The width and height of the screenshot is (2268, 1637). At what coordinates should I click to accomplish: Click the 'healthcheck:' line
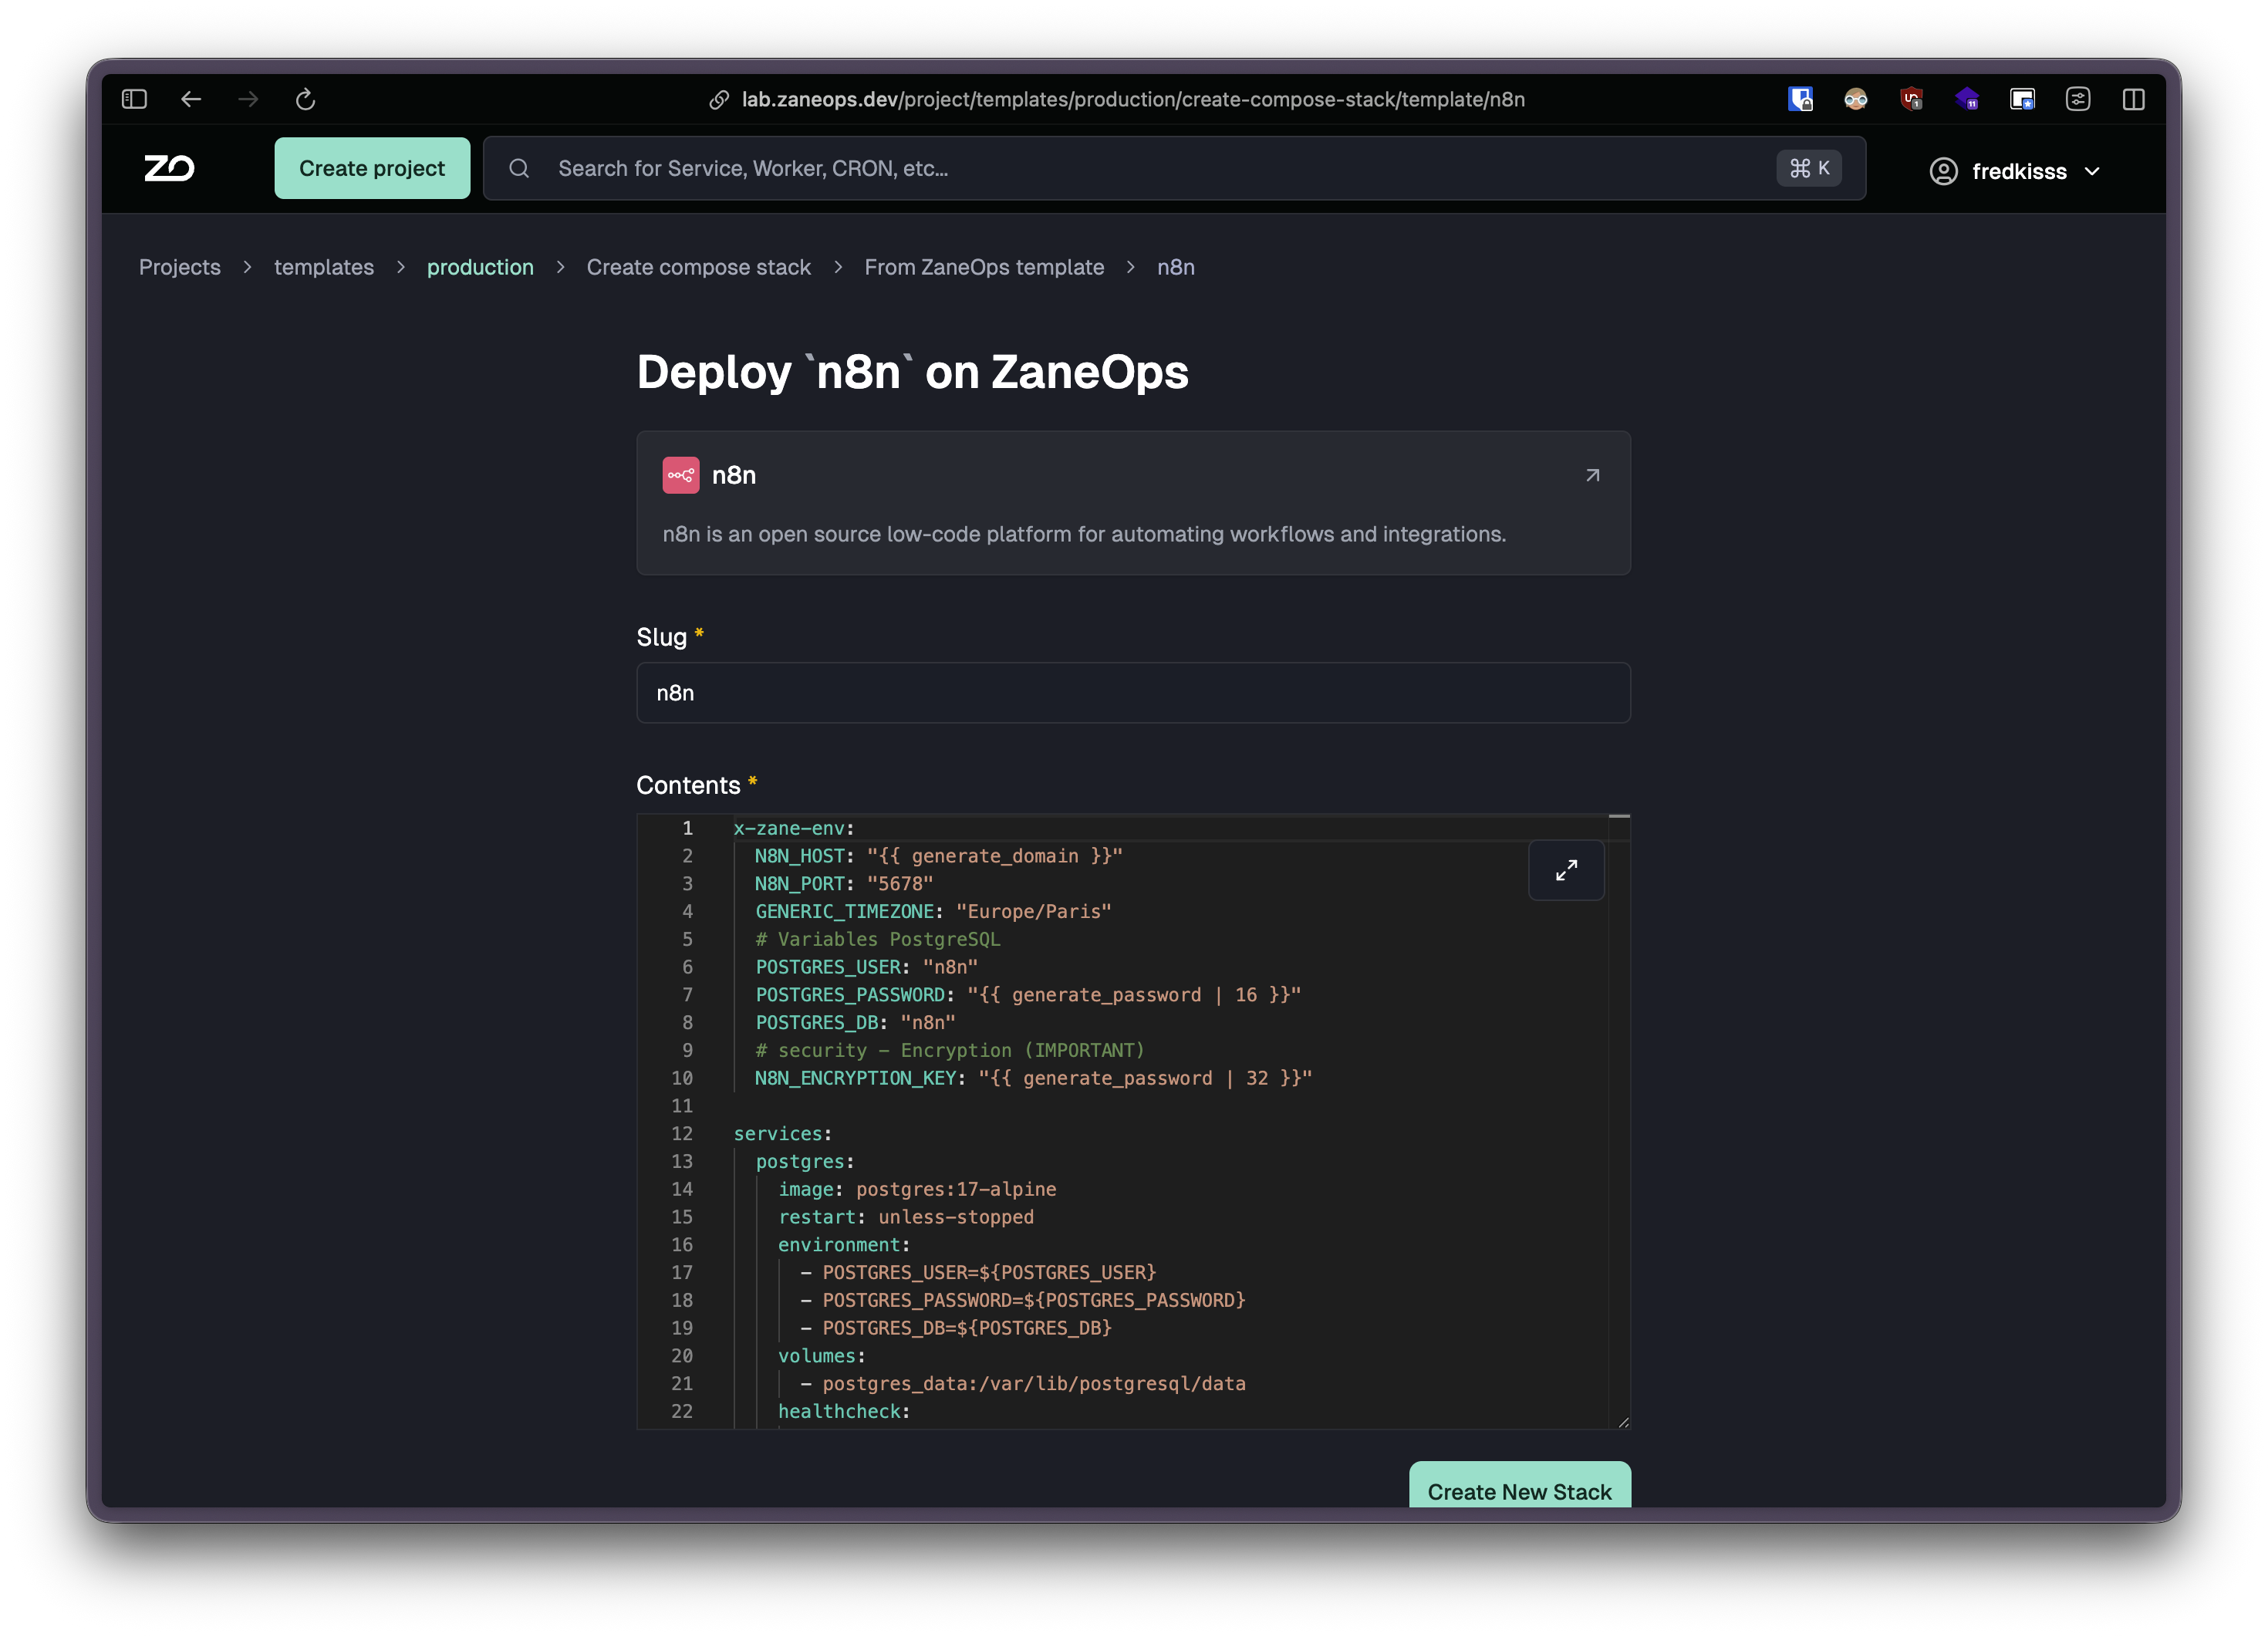844,1412
